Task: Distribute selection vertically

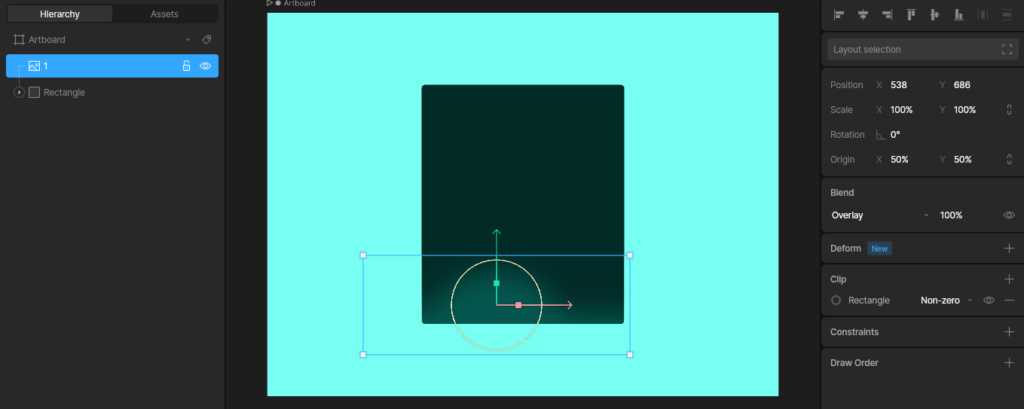Action: tap(1006, 15)
